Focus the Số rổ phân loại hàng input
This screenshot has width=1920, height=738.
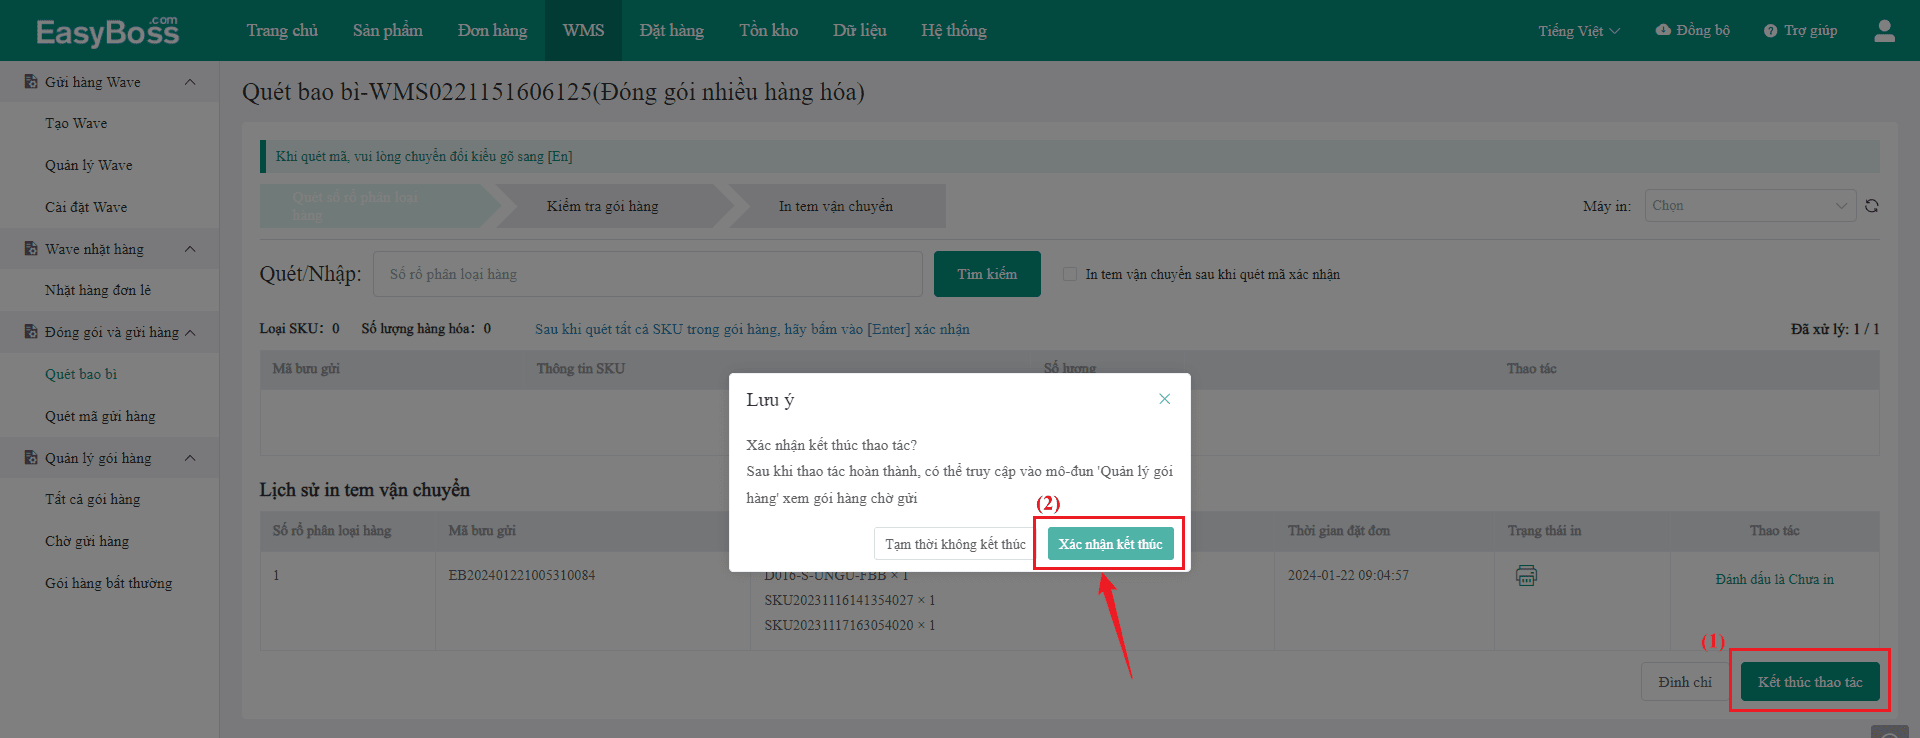pos(647,274)
